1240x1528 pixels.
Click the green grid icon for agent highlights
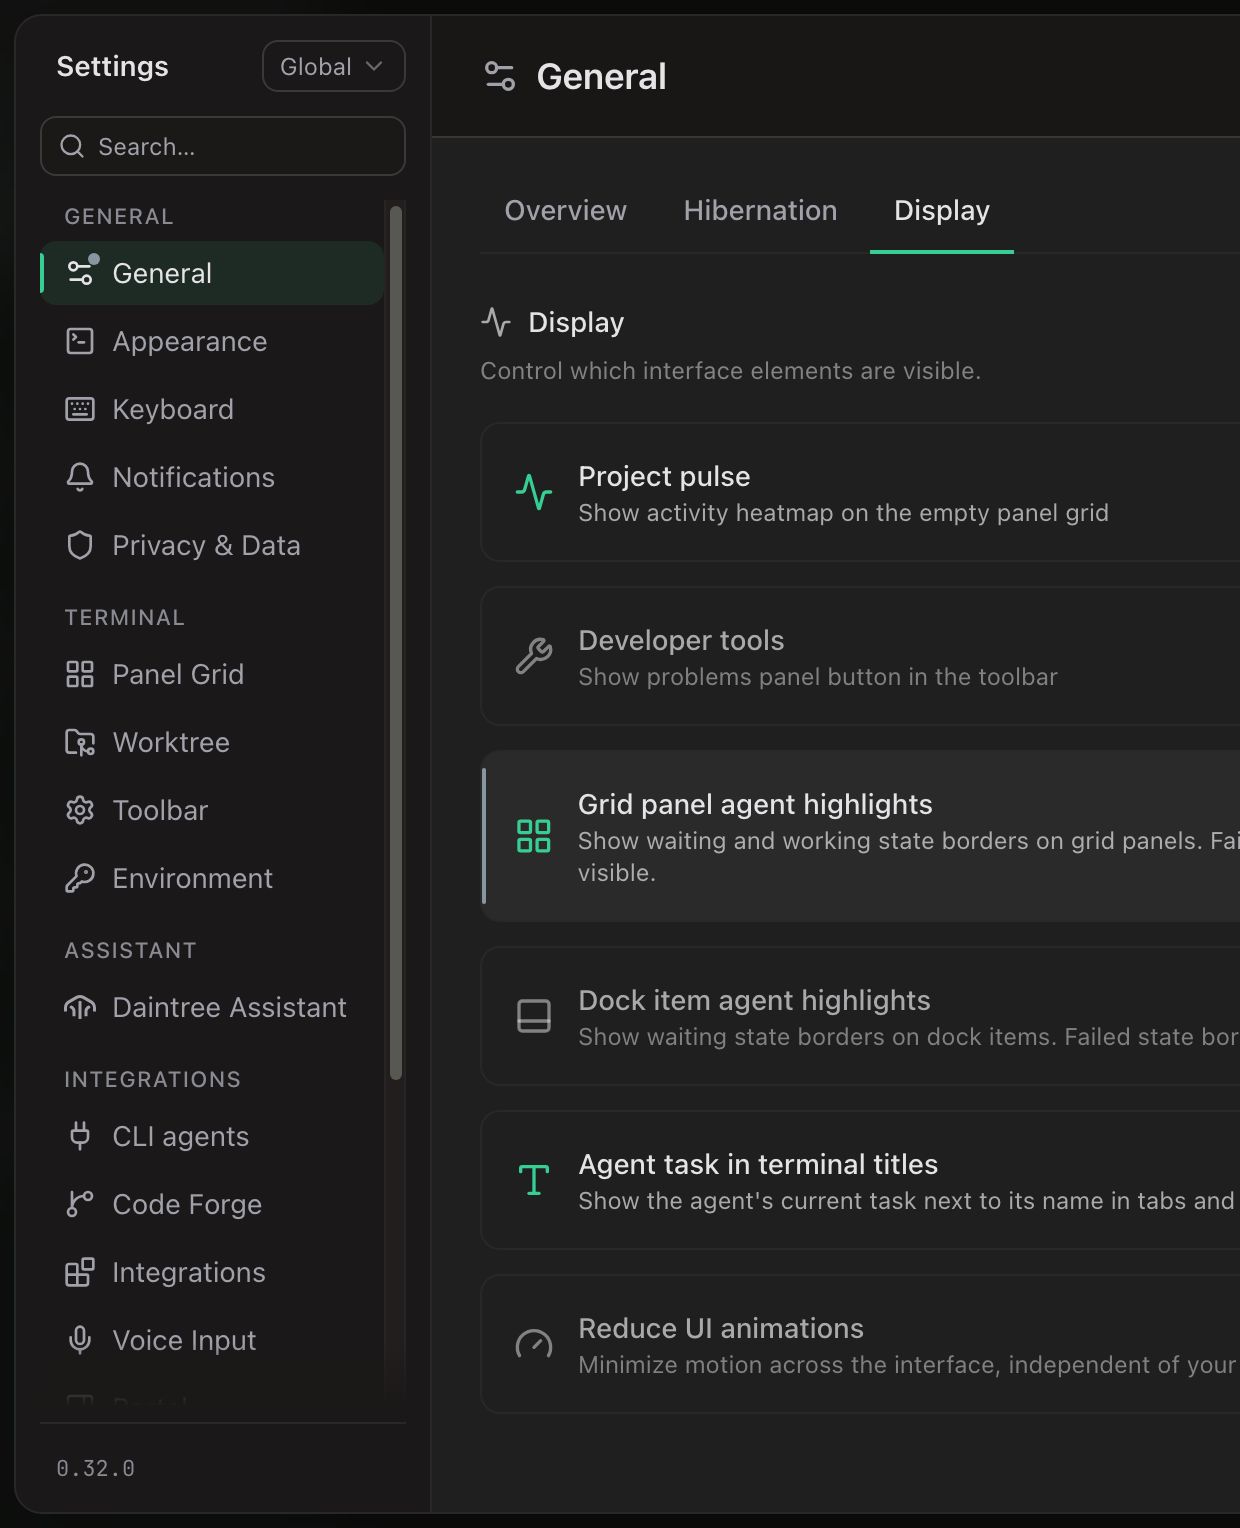(534, 836)
